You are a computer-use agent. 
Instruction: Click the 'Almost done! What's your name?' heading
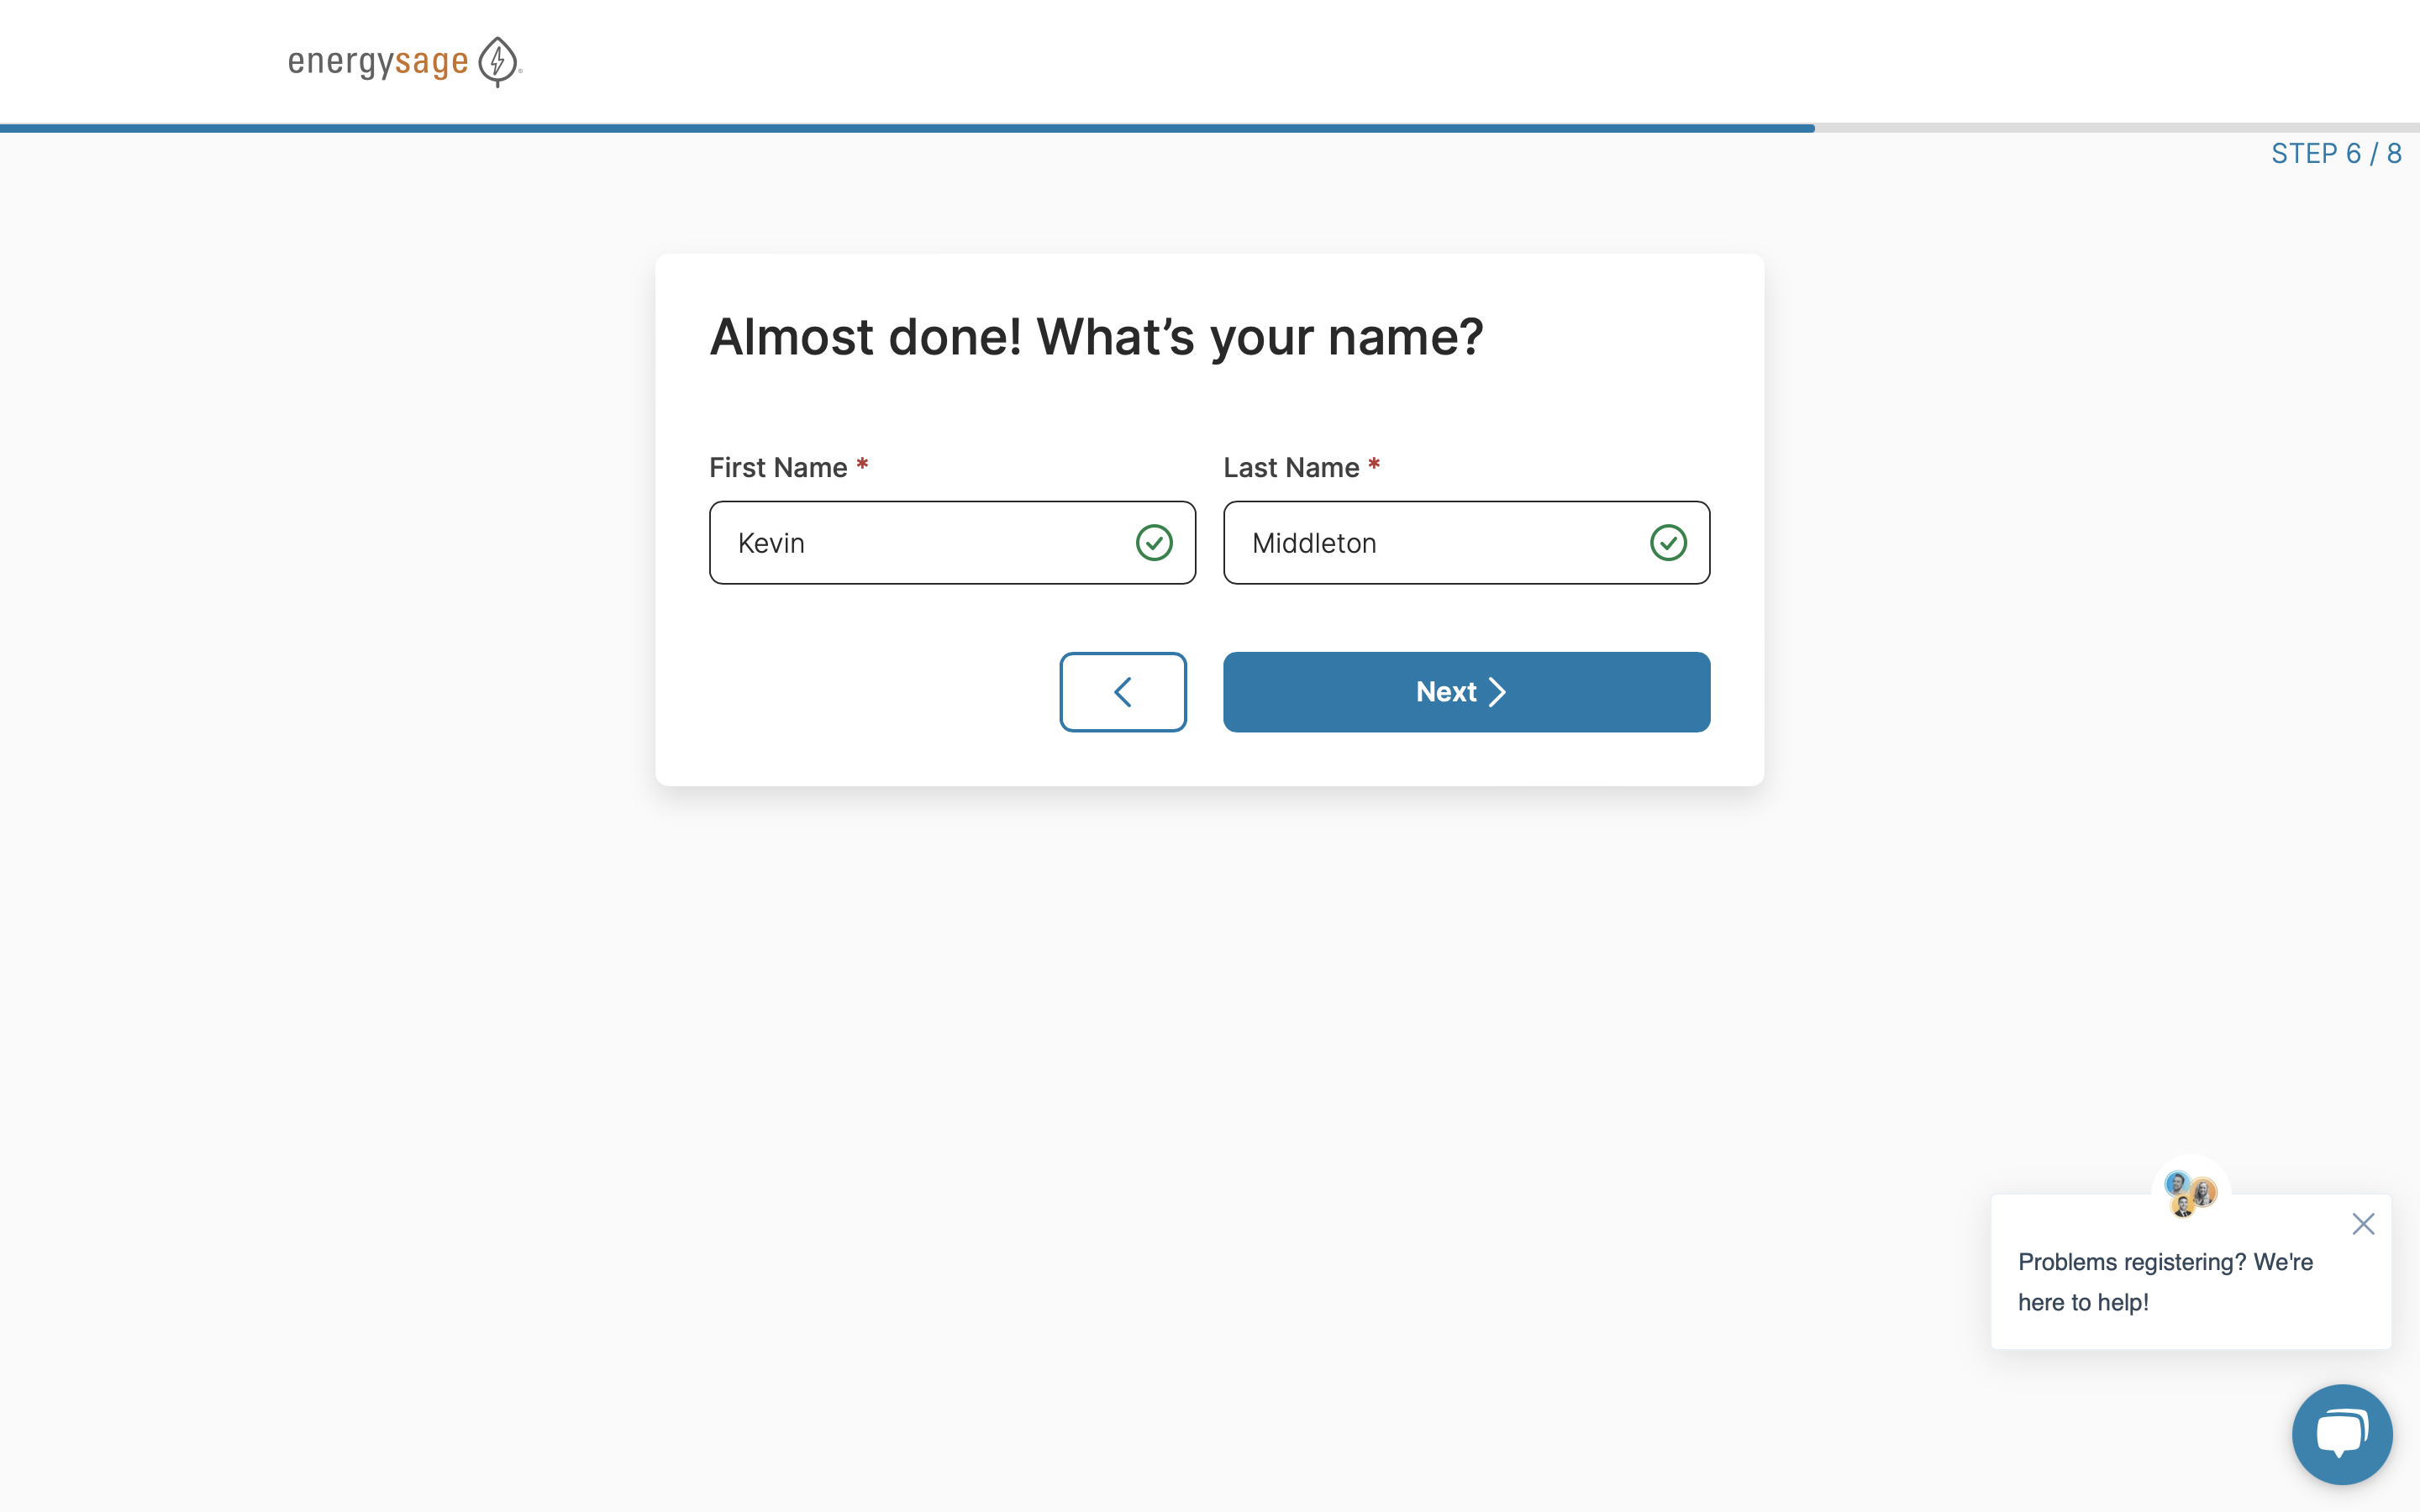coord(1096,337)
